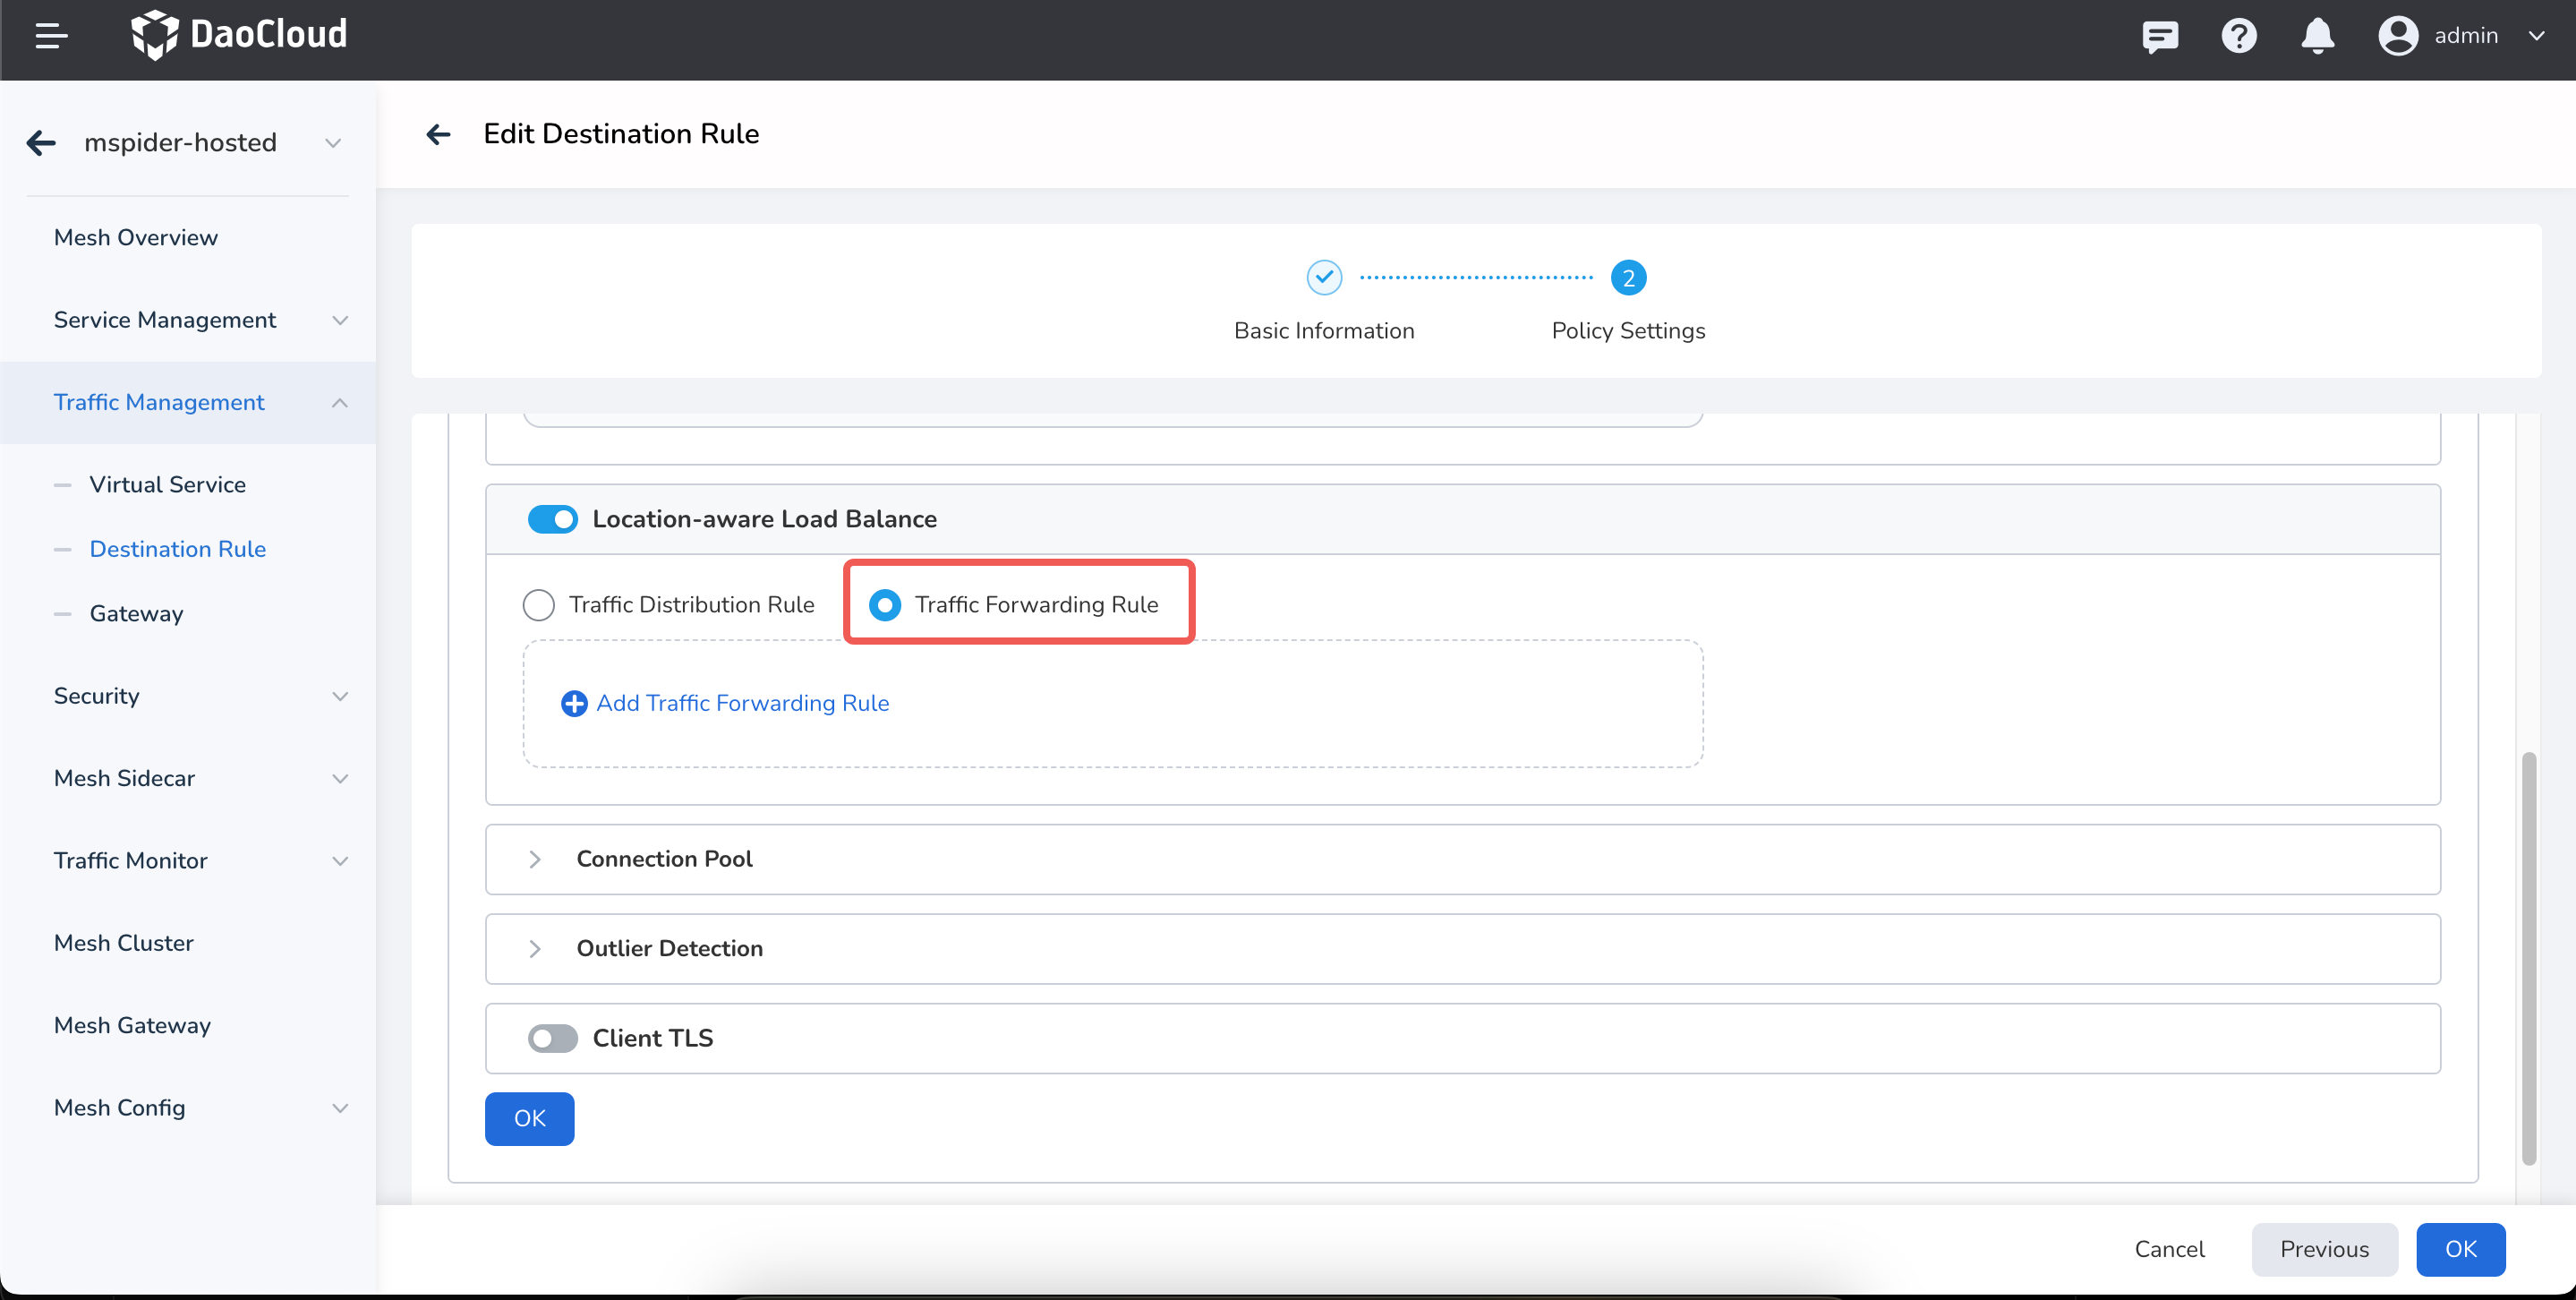Select the Traffic Distribution Rule radio button
Screen dimensions: 2576x1300
[x=539, y=604]
